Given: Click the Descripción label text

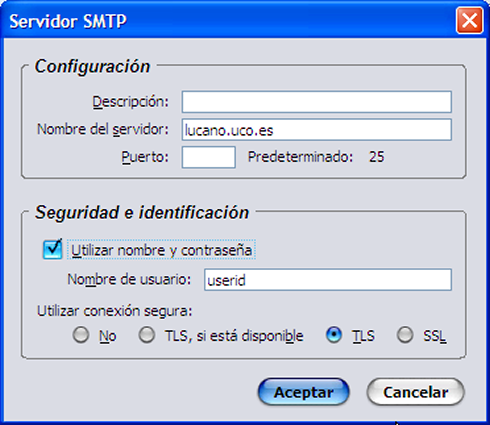Looking at the screenshot, I should [131, 102].
